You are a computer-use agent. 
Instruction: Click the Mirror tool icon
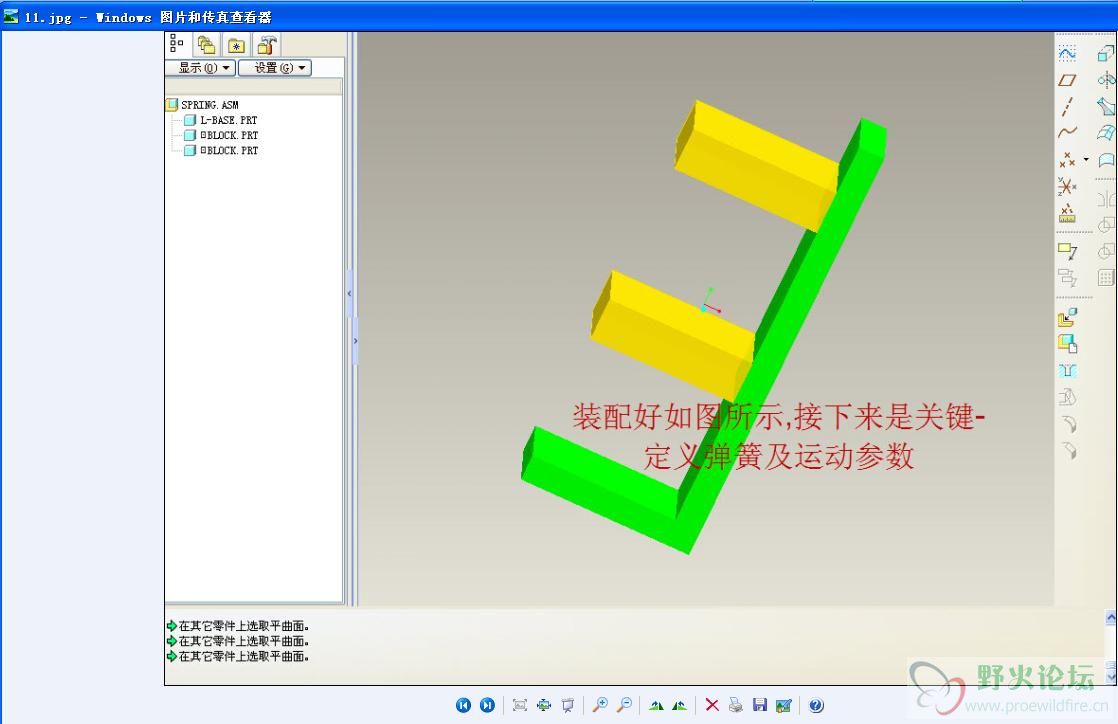click(1106, 198)
